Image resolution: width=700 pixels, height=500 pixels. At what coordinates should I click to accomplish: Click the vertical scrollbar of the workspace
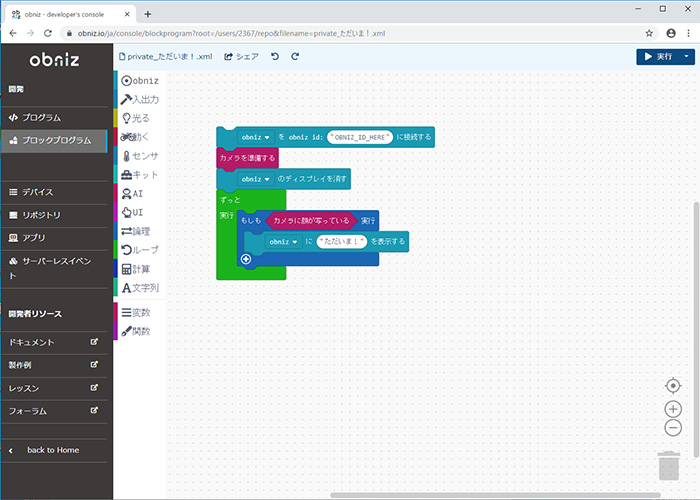(695, 300)
